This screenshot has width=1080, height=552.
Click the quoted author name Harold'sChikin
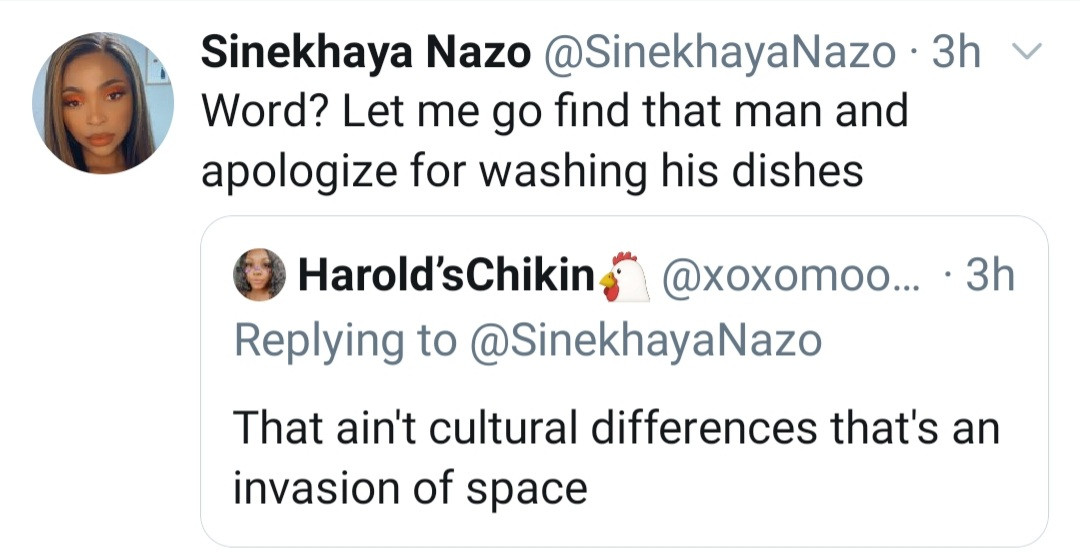tap(442, 278)
